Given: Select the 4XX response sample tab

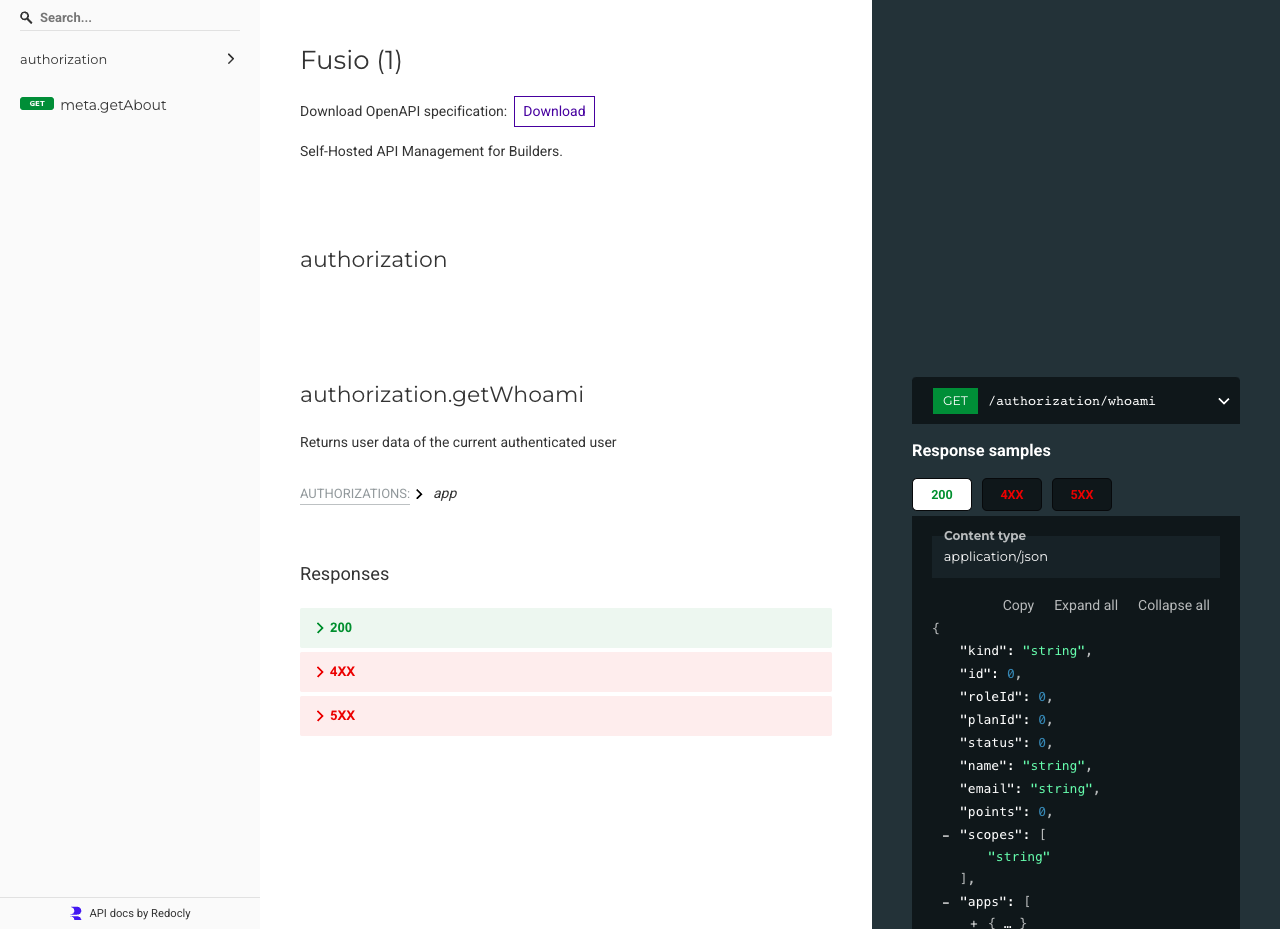Looking at the screenshot, I should pyautogui.click(x=1012, y=495).
